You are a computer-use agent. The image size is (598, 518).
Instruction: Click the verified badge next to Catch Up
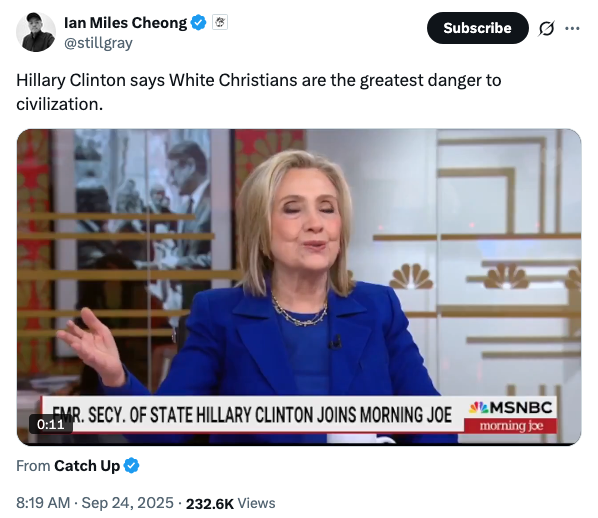(132, 466)
